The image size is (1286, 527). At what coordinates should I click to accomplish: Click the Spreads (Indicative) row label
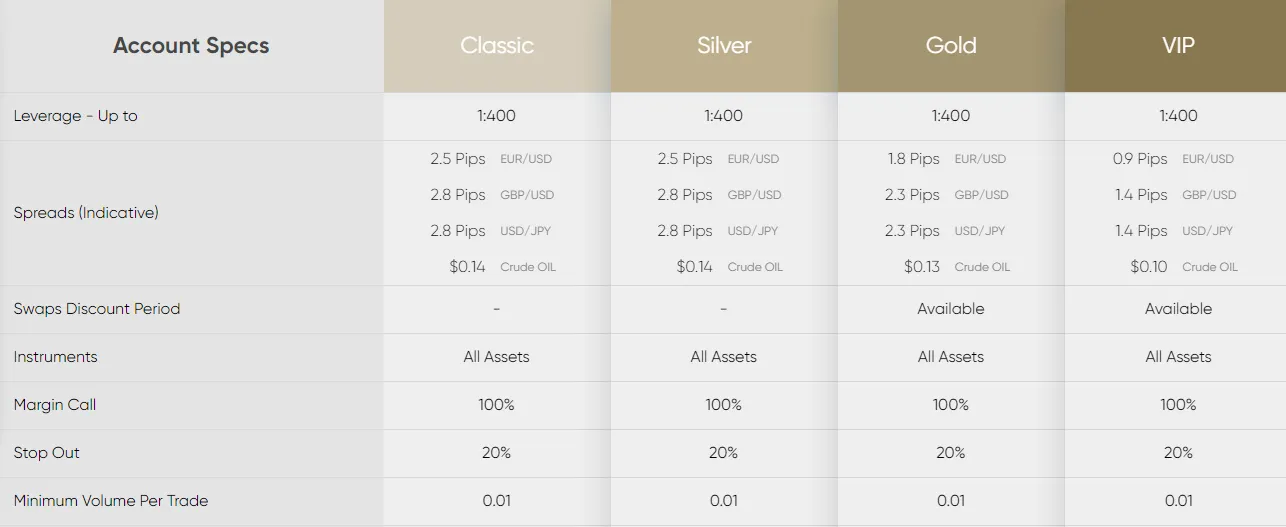pyautogui.click(x=86, y=213)
